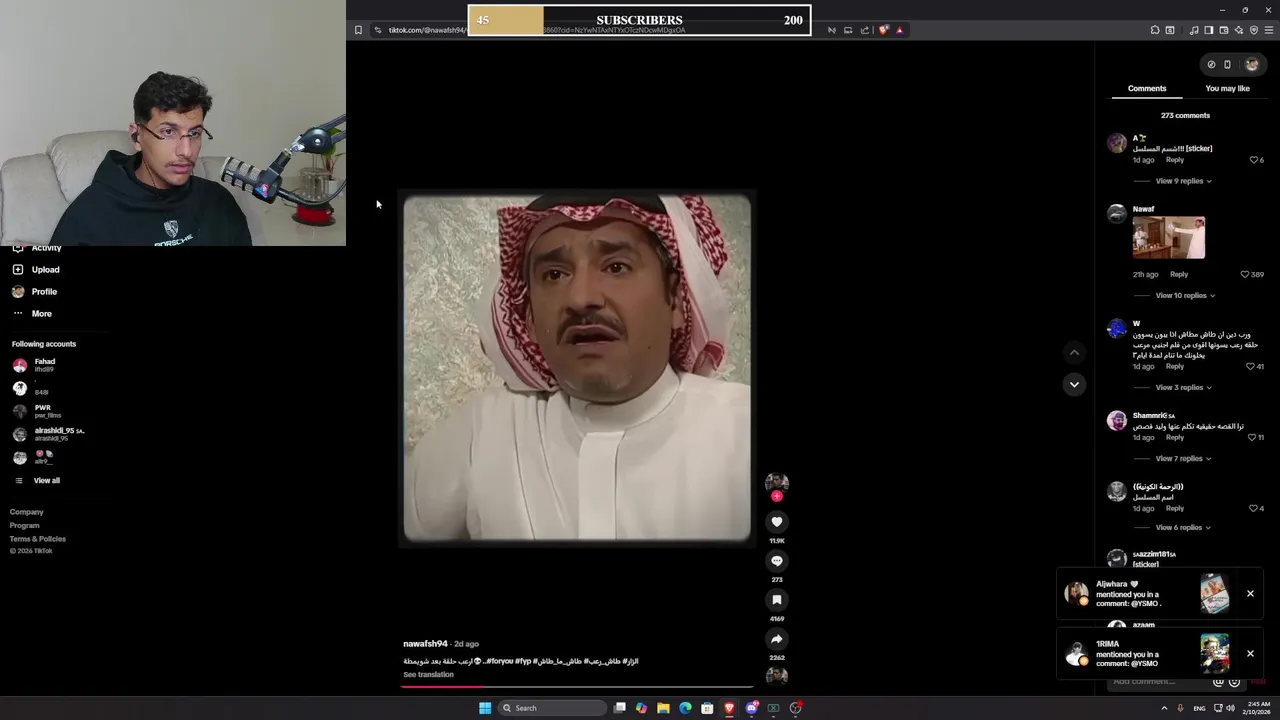Image resolution: width=1280 pixels, height=720 pixels.
Task: Open the Brave Wallet icon
Action: tap(1224, 30)
